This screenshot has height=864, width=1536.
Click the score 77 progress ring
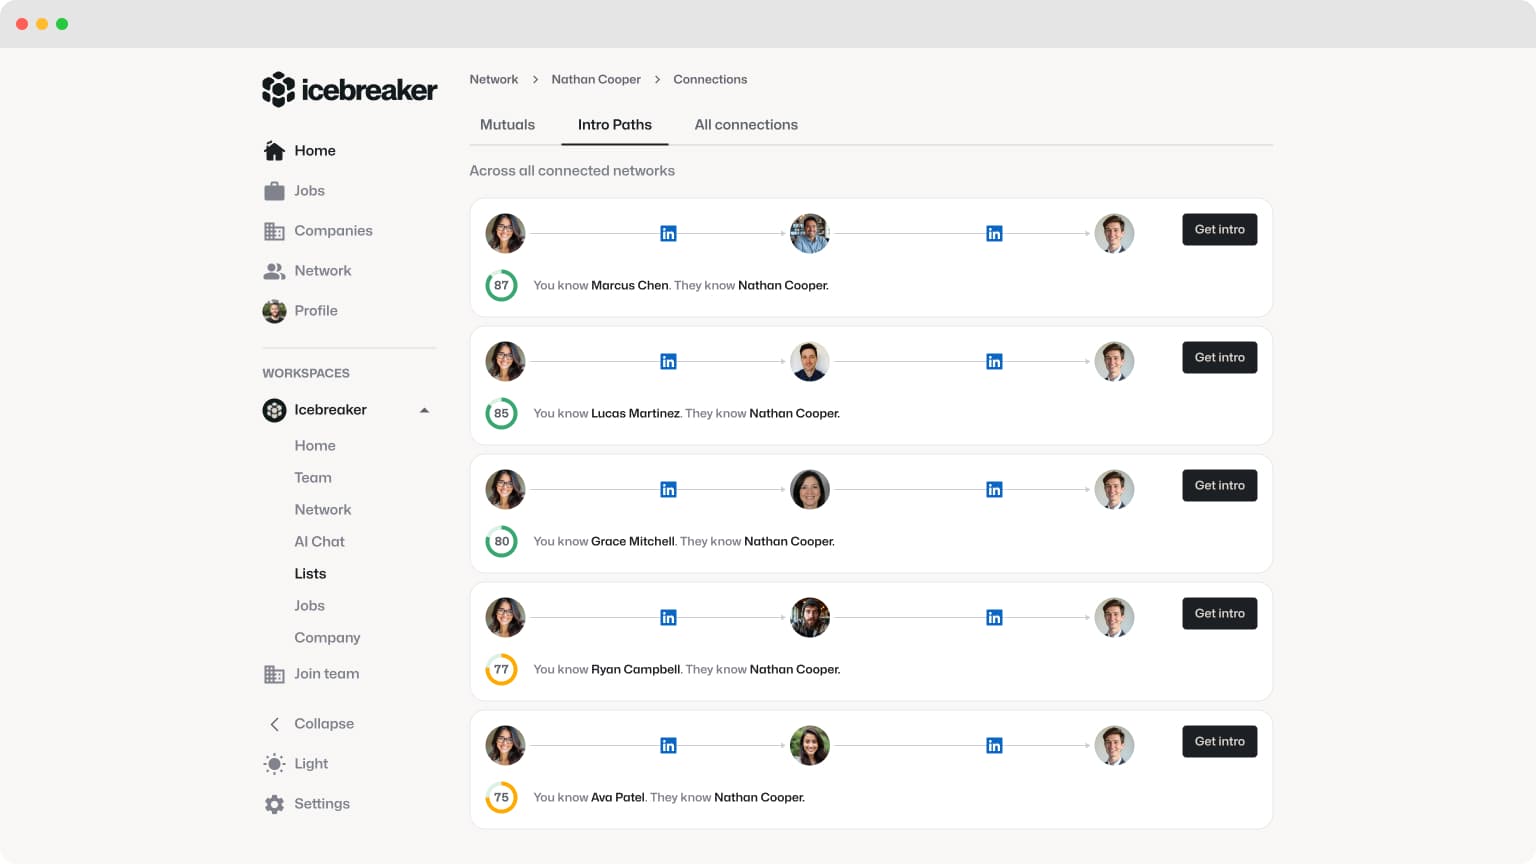pos(501,669)
